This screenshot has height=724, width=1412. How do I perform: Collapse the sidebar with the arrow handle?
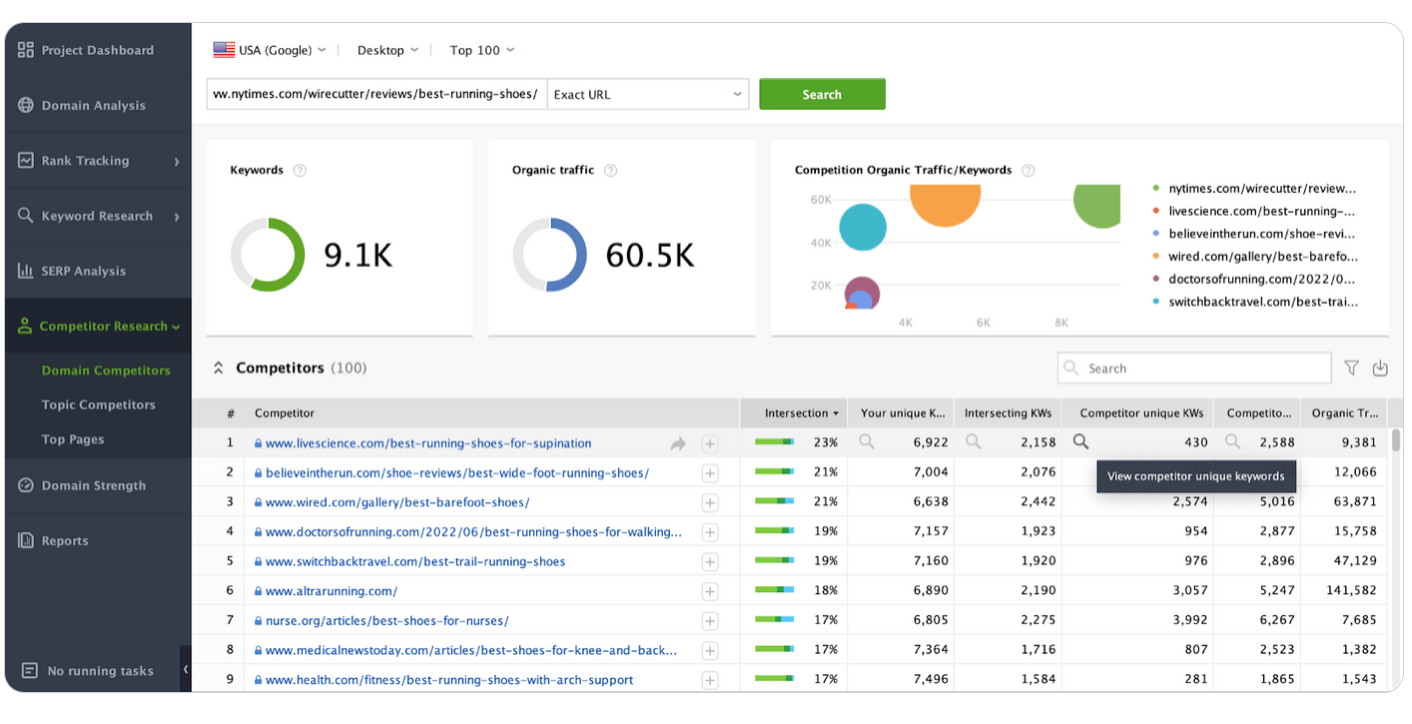pyautogui.click(x=186, y=669)
